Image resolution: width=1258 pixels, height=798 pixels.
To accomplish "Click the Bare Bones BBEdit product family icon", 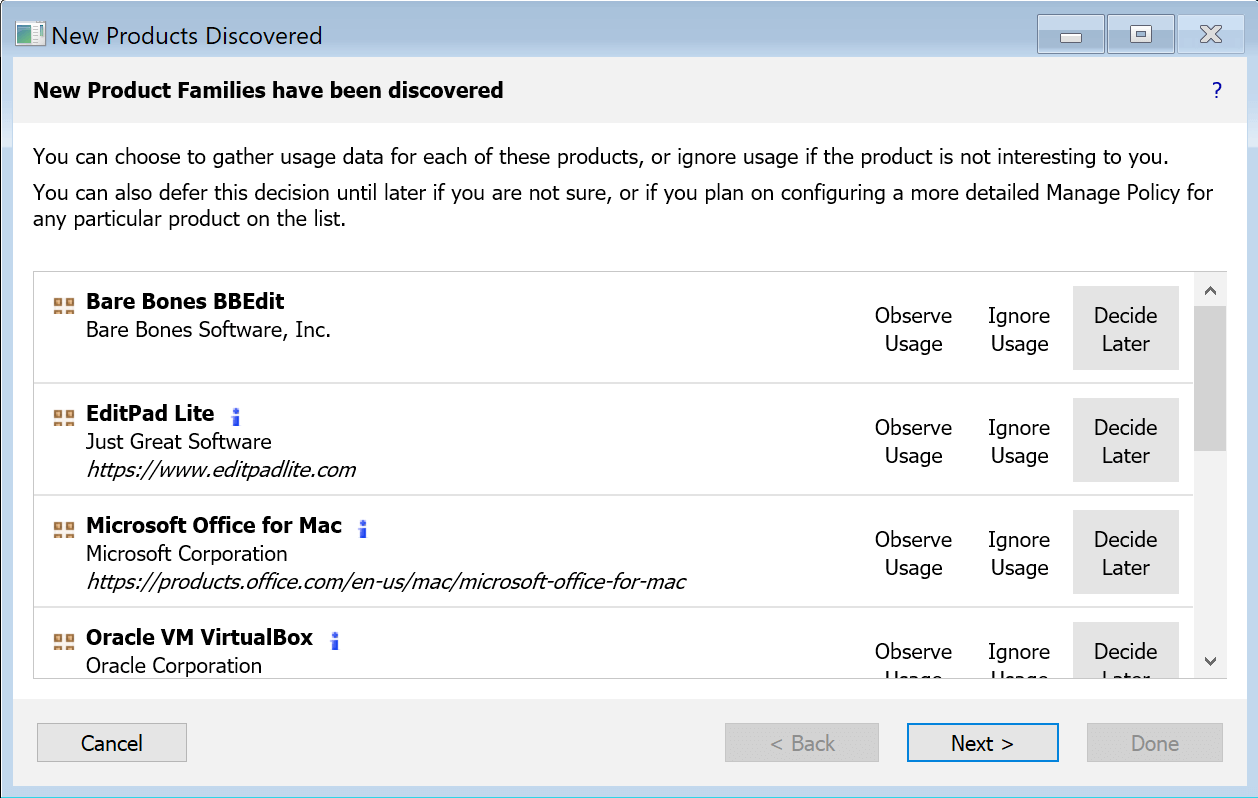I will (x=64, y=305).
